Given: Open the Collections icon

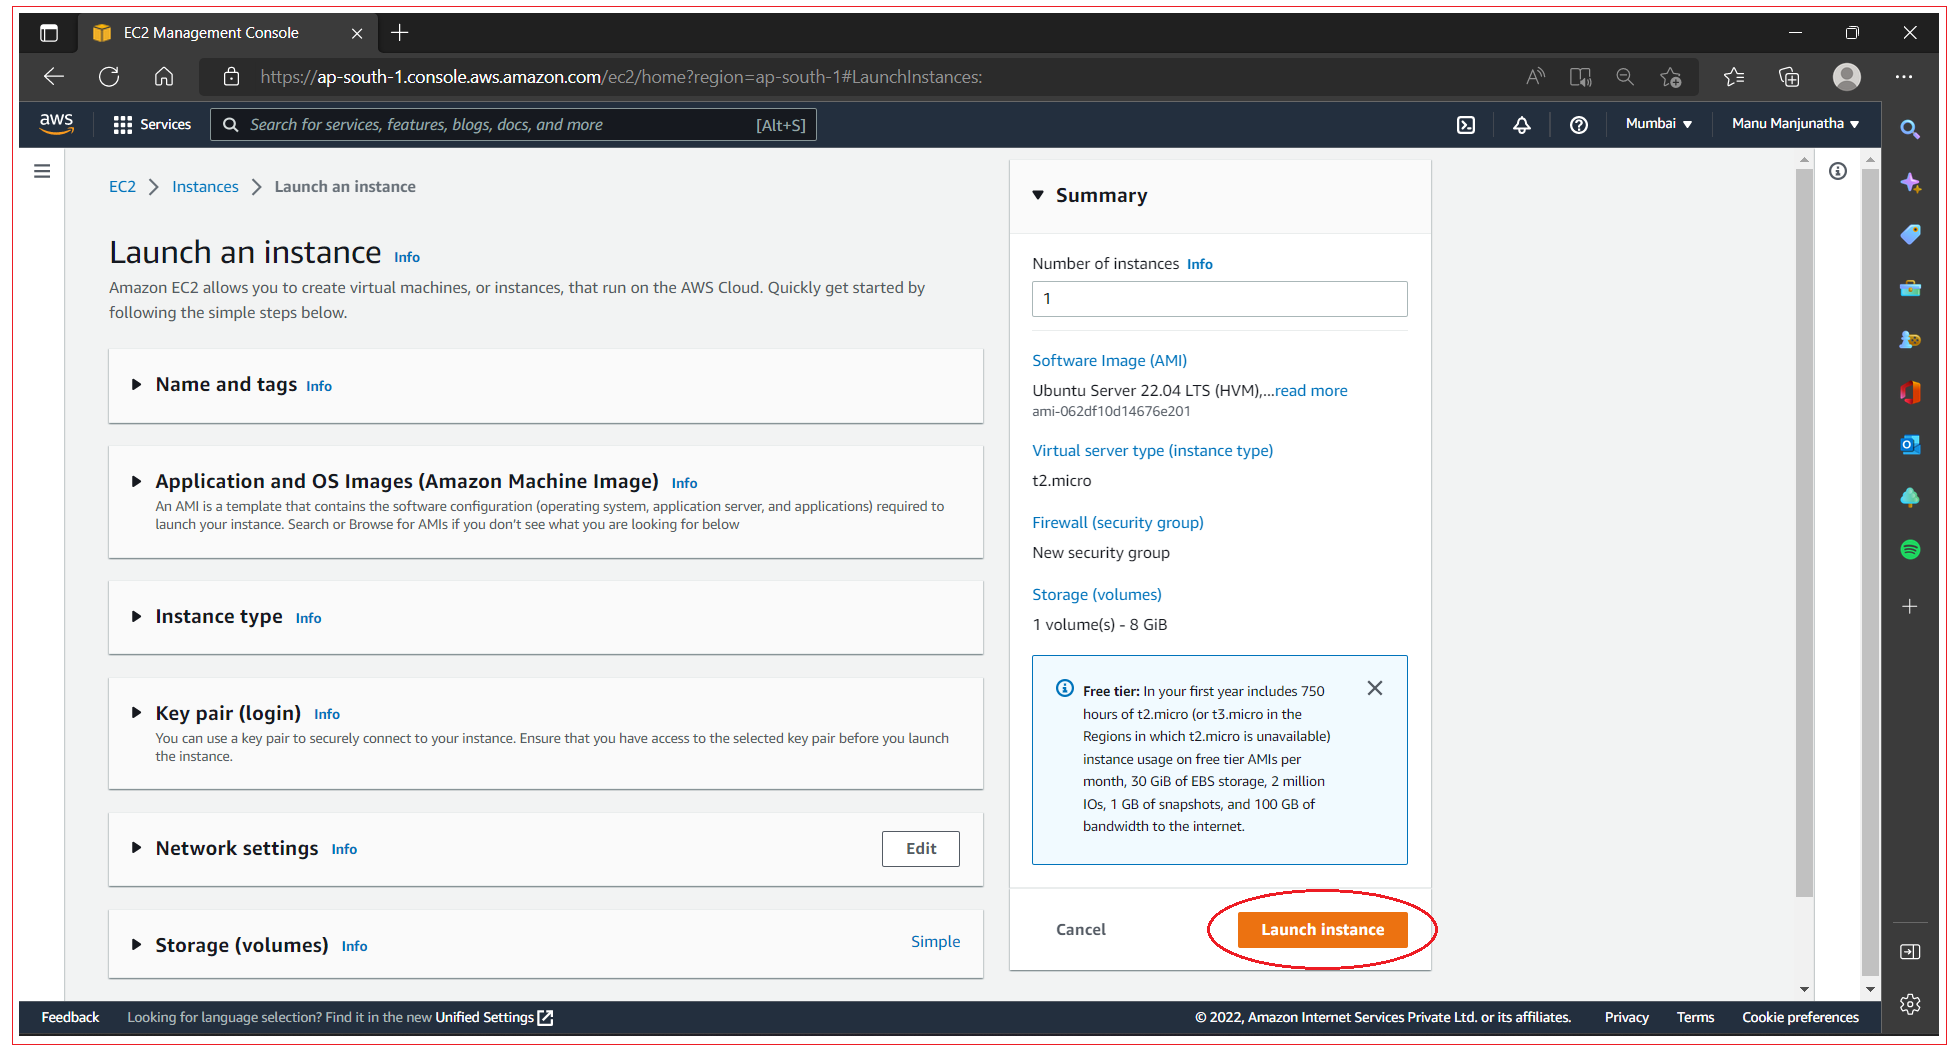Looking at the screenshot, I should click(1789, 77).
